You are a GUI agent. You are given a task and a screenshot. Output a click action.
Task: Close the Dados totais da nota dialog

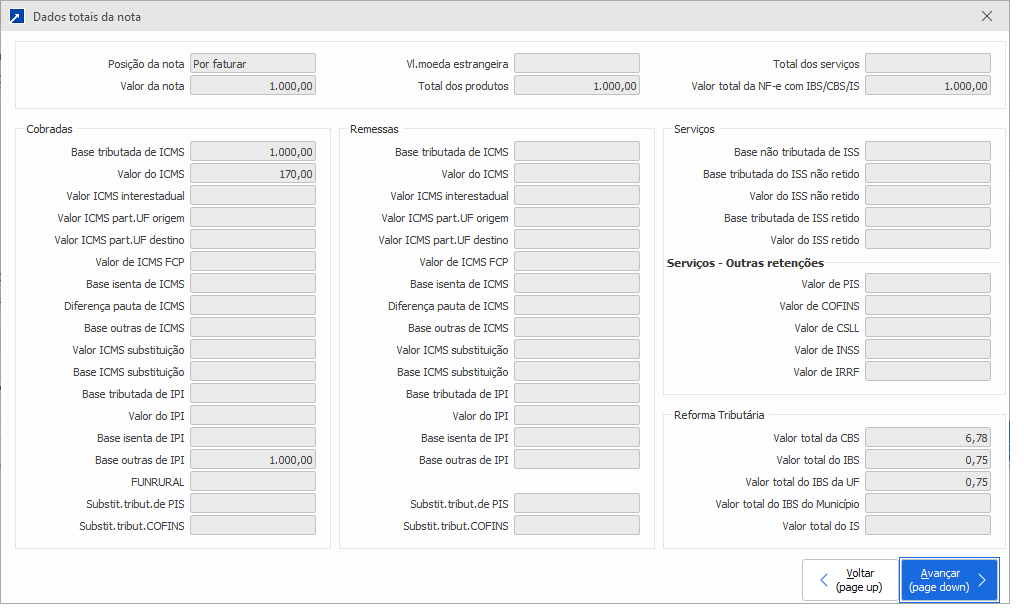[987, 16]
